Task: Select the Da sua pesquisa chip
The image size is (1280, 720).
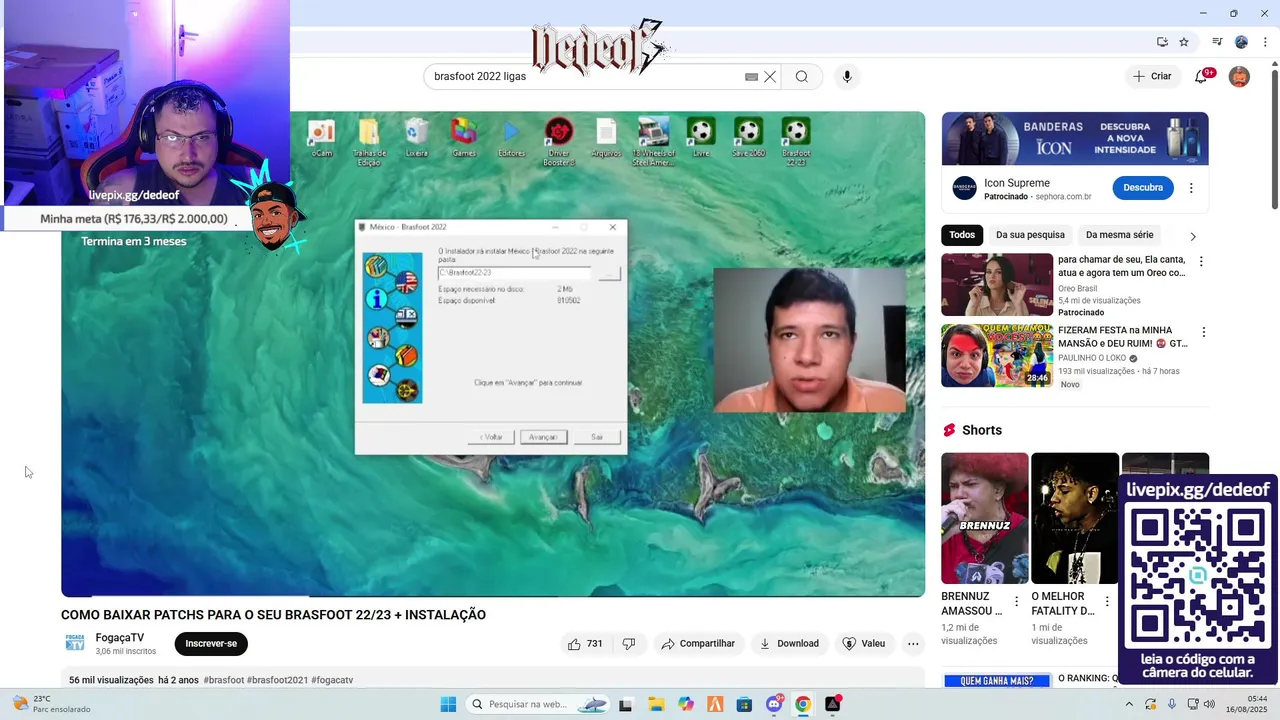Action: [x=1030, y=235]
